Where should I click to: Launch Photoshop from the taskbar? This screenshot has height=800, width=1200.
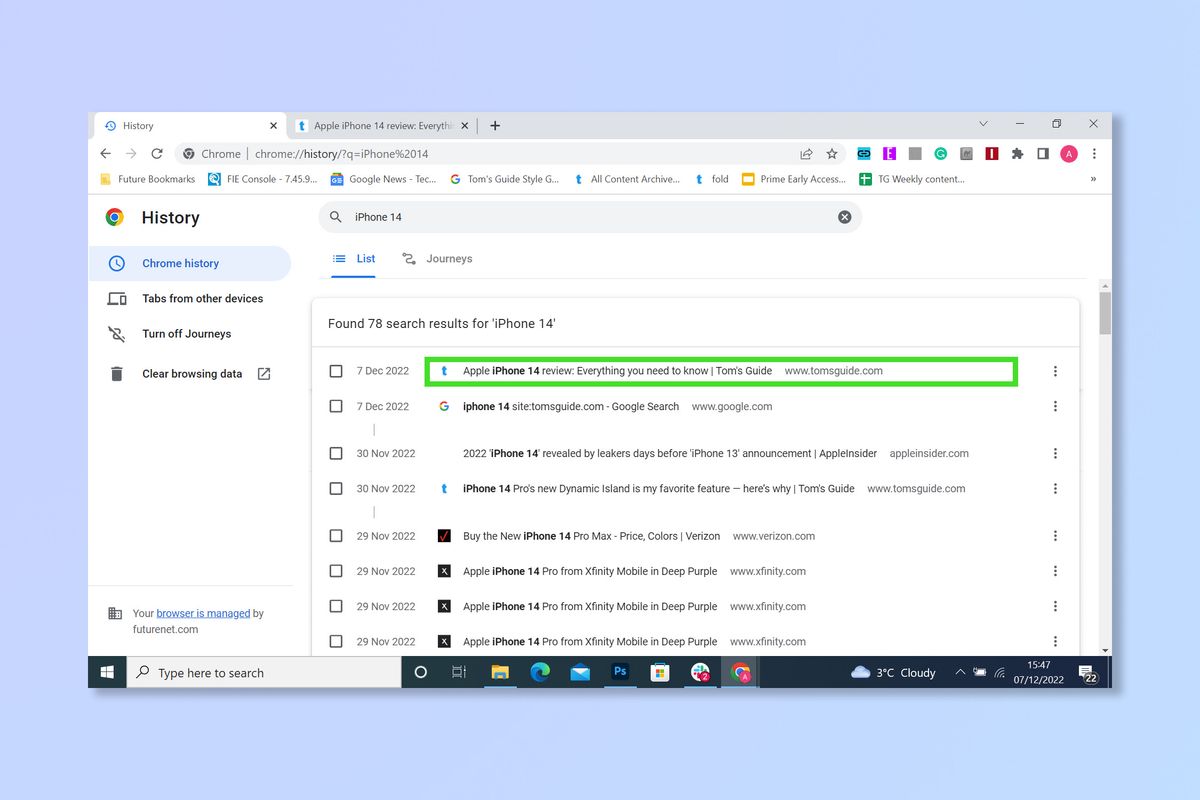pyautogui.click(x=620, y=672)
